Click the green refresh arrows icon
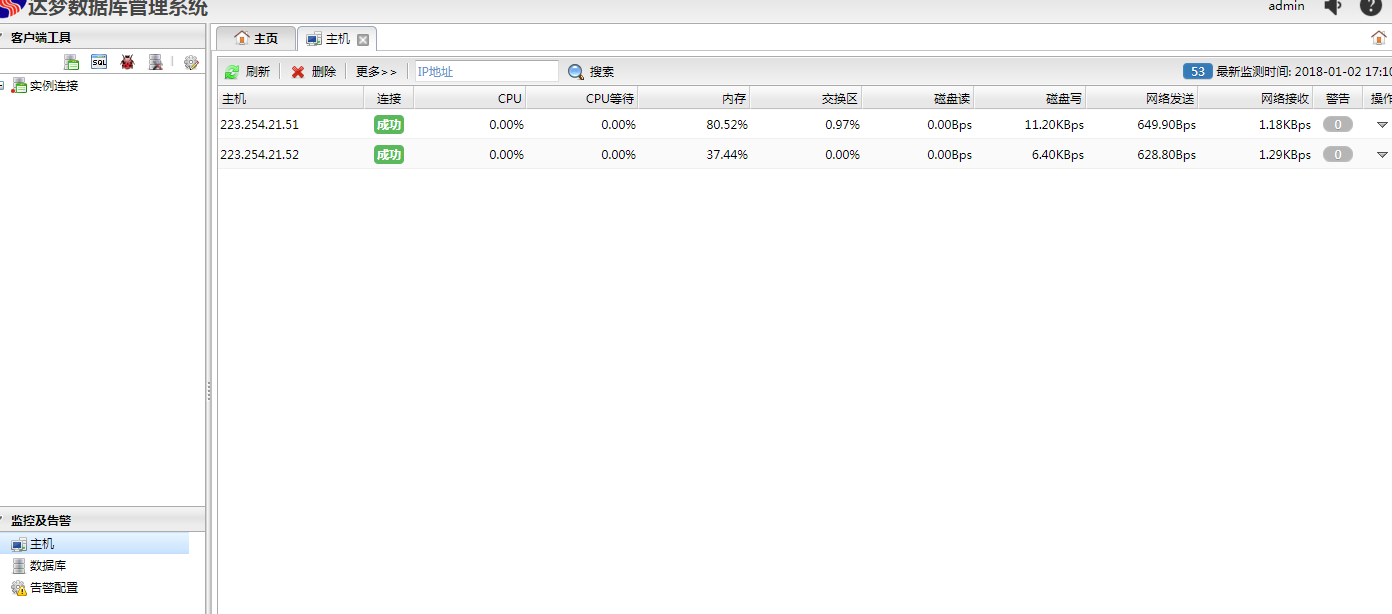The width and height of the screenshot is (1392, 614). [x=232, y=72]
